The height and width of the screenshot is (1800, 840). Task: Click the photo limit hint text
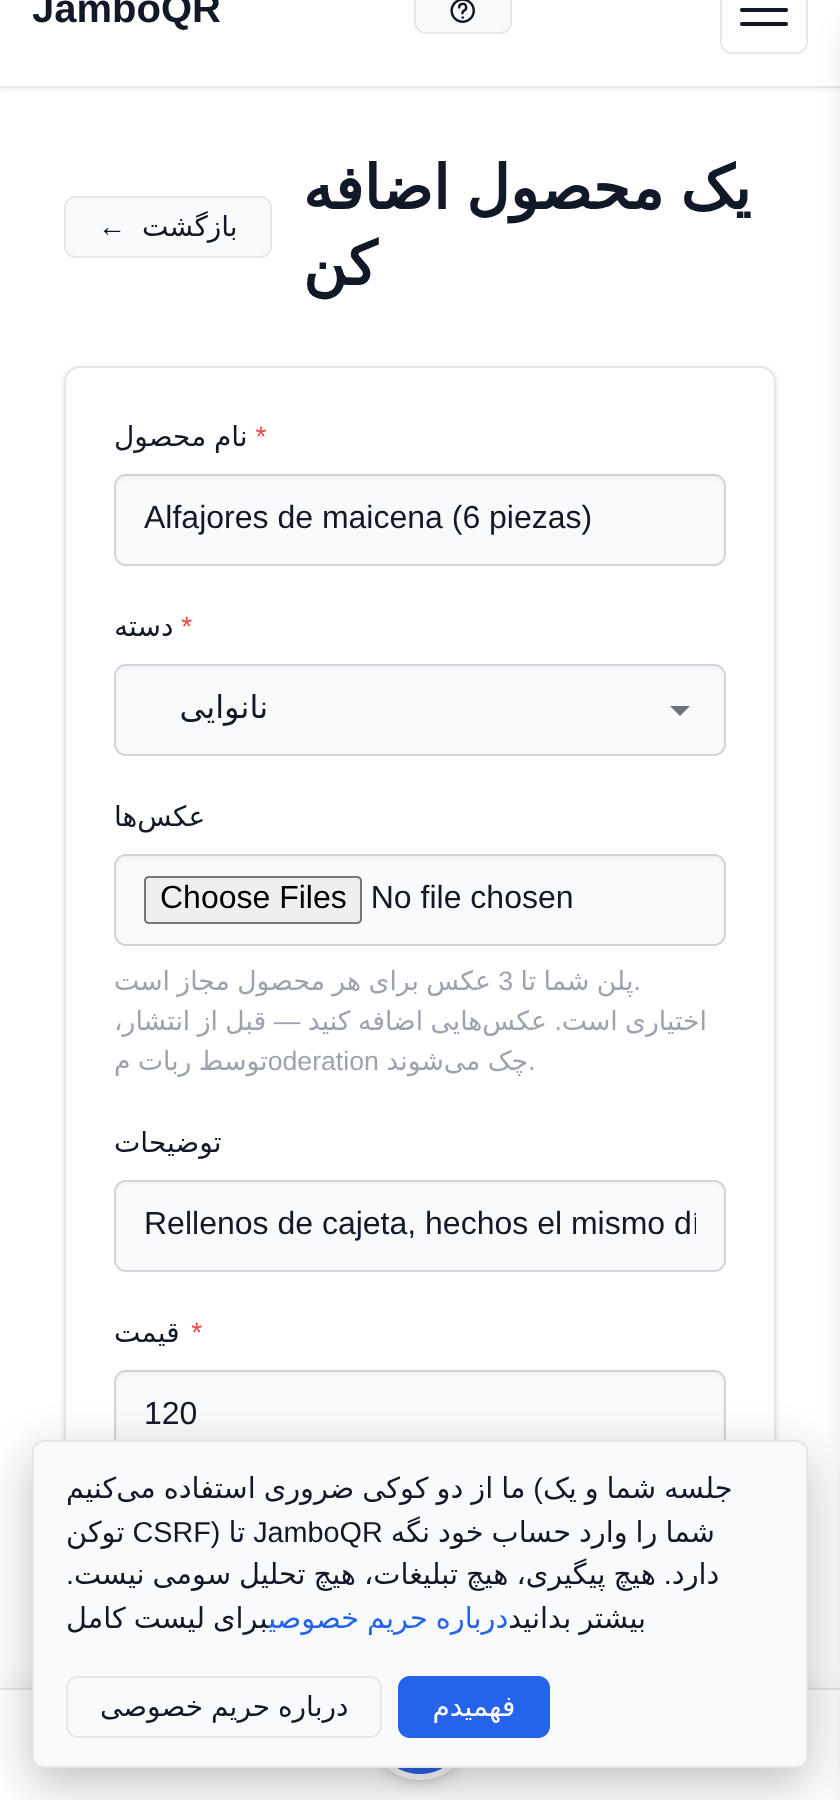coord(411,1021)
